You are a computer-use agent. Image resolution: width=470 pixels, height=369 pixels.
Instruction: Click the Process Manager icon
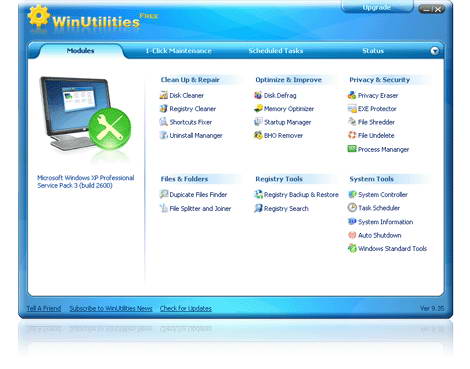352,149
